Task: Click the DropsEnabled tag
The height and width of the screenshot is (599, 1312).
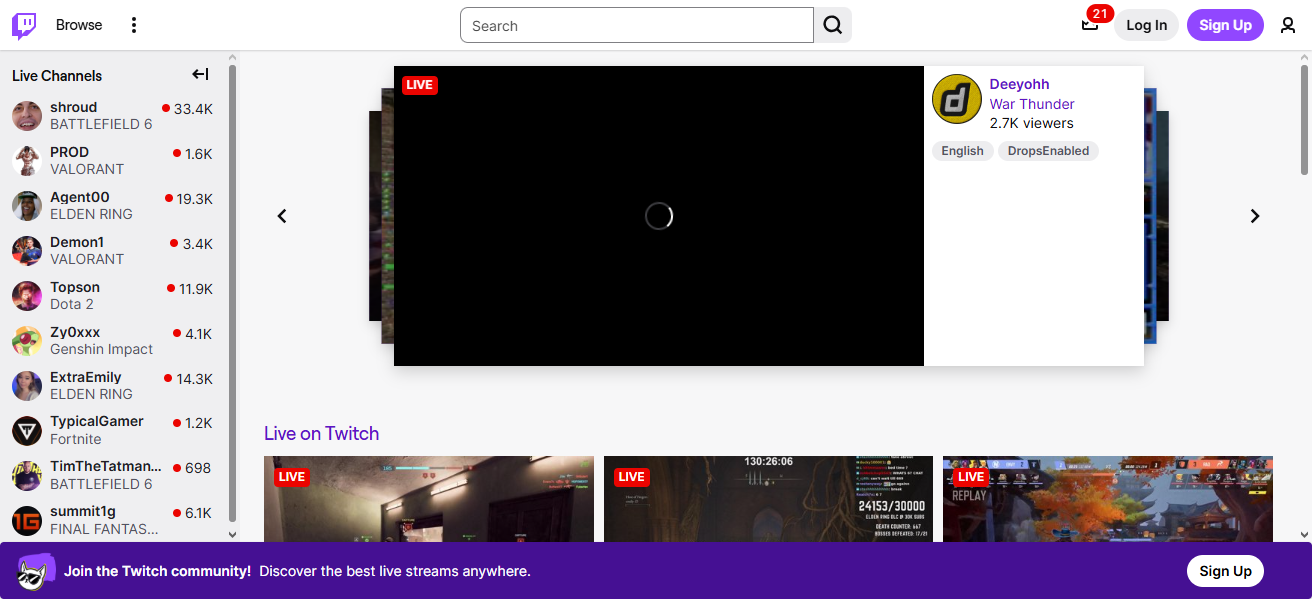Action: tap(1048, 151)
